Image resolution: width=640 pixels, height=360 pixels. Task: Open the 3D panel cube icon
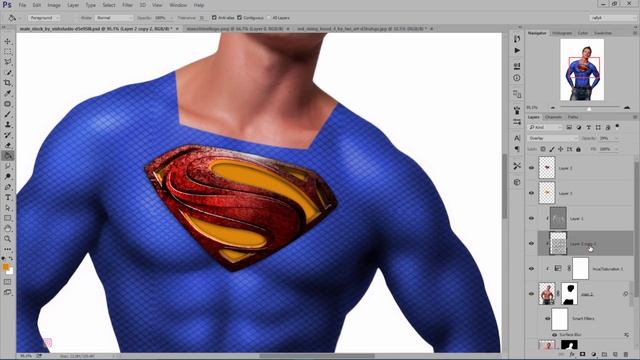[517, 182]
